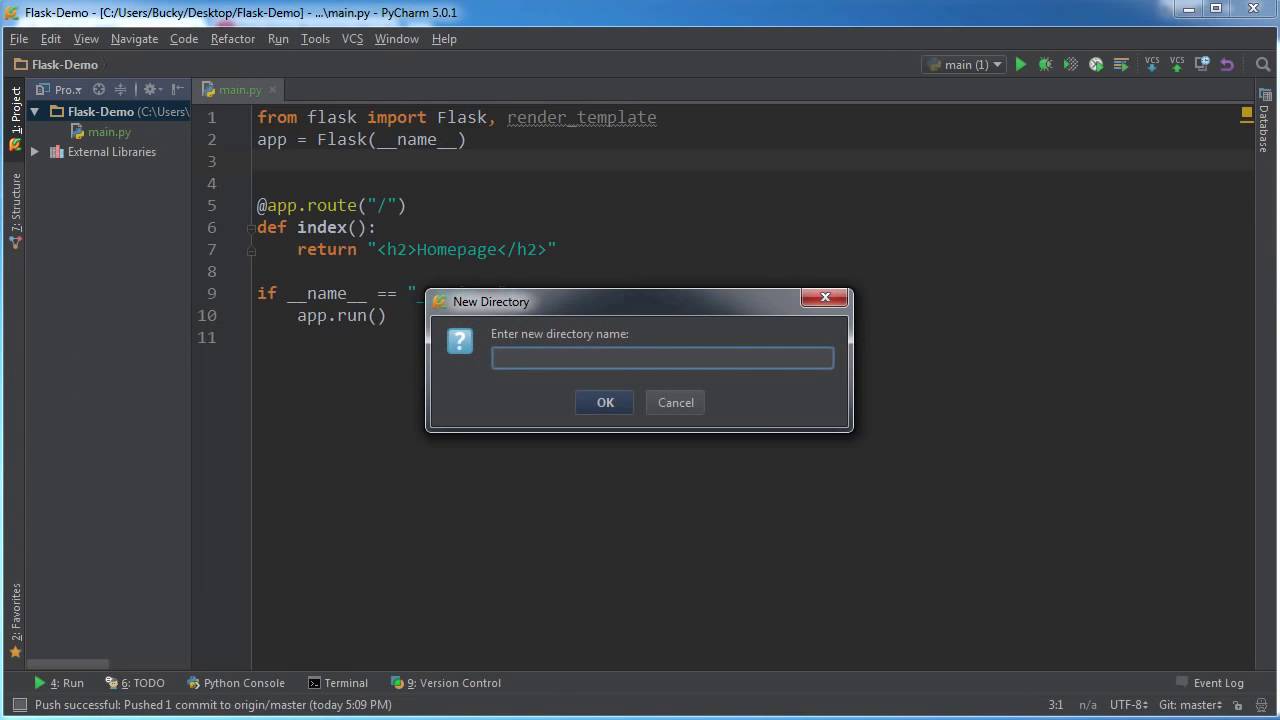Focus the new directory name field
Screen dimensions: 1280x720
coord(662,358)
